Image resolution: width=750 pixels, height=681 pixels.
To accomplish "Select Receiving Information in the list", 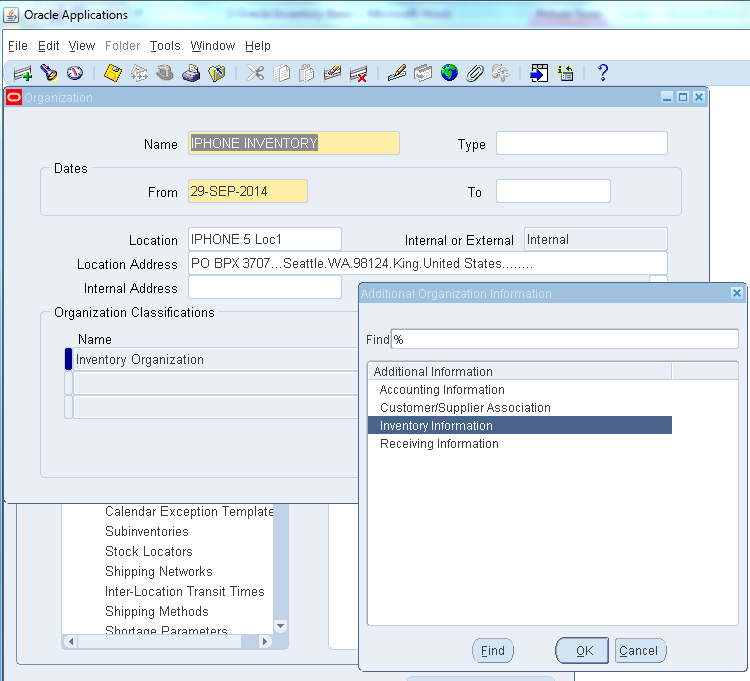I will pos(519,443).
